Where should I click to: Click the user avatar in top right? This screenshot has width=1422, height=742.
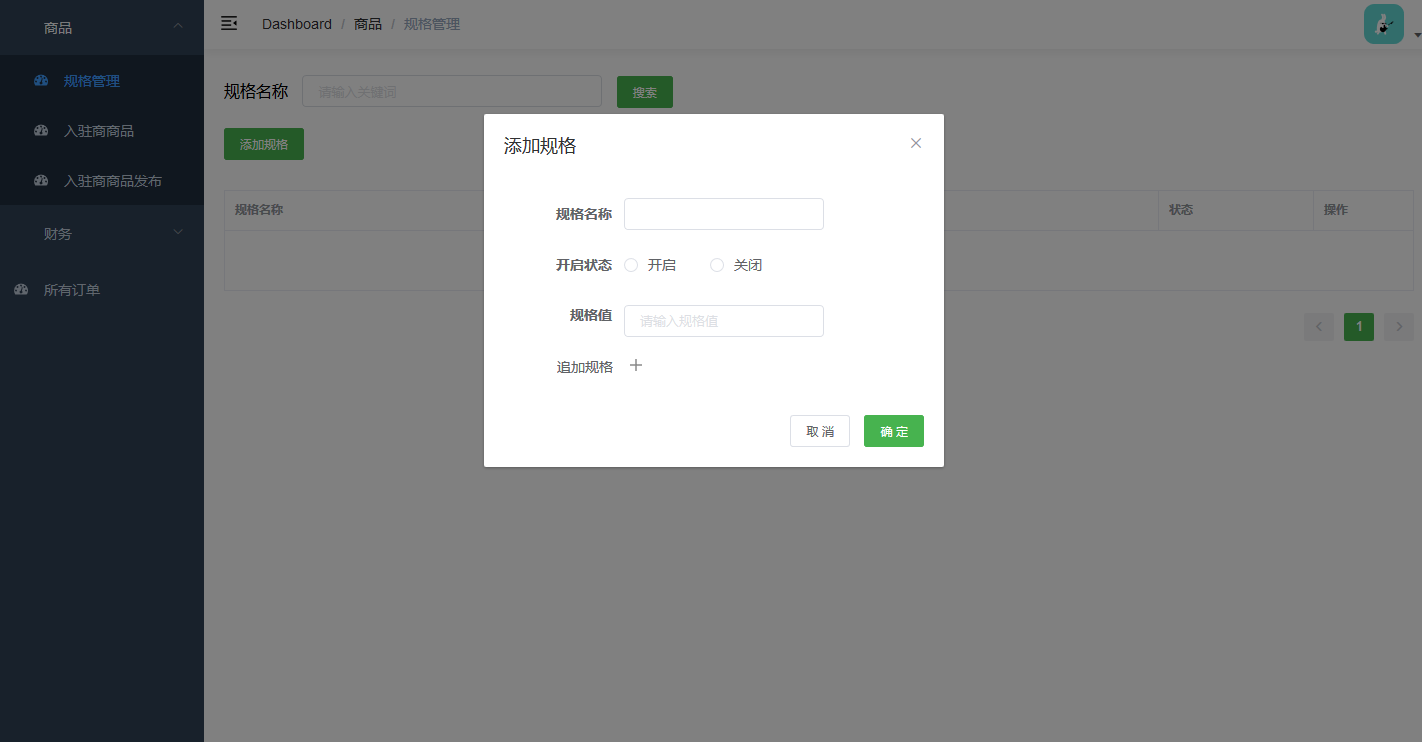click(x=1383, y=24)
